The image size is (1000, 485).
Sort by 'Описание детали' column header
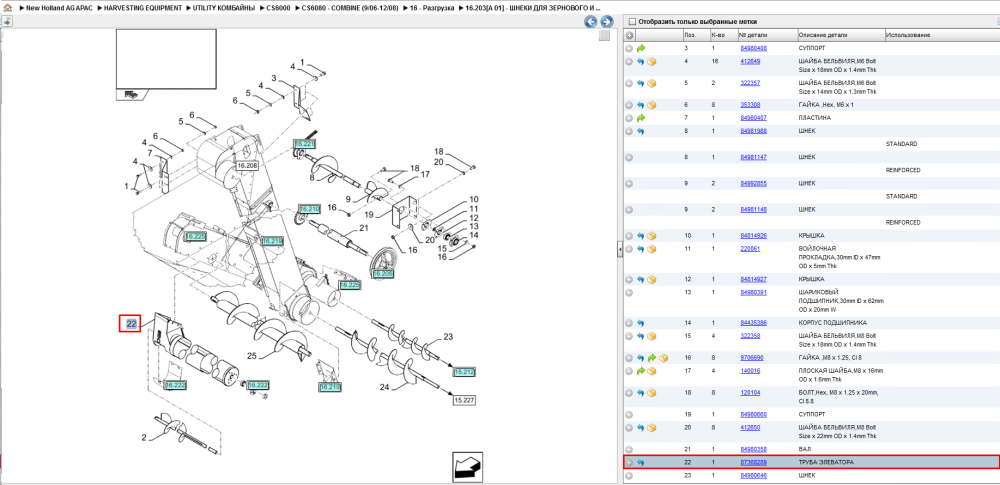[823, 35]
